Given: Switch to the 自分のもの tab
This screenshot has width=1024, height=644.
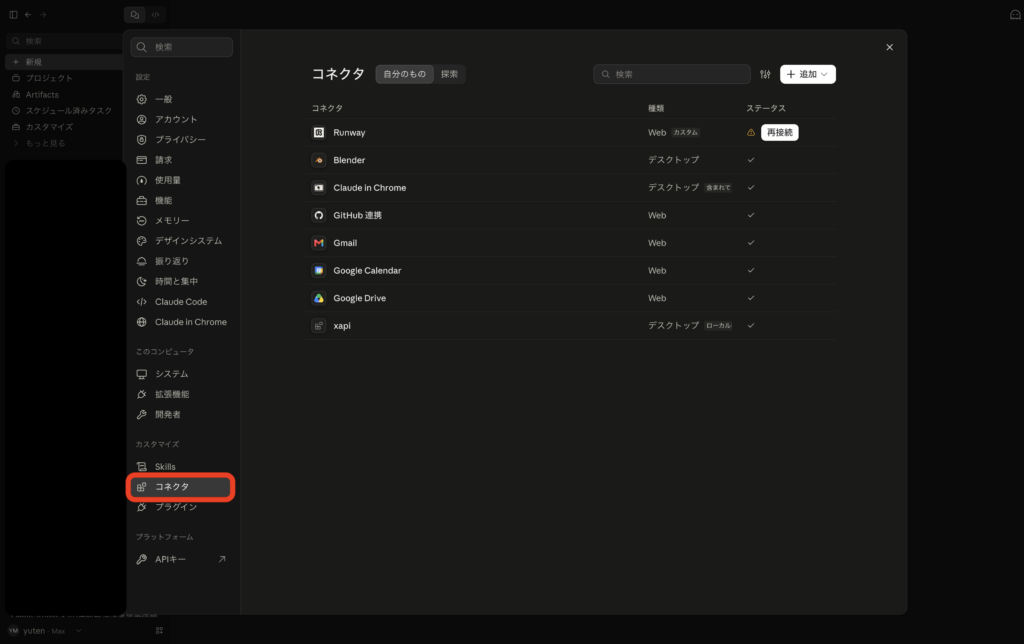Looking at the screenshot, I should click(x=404, y=74).
